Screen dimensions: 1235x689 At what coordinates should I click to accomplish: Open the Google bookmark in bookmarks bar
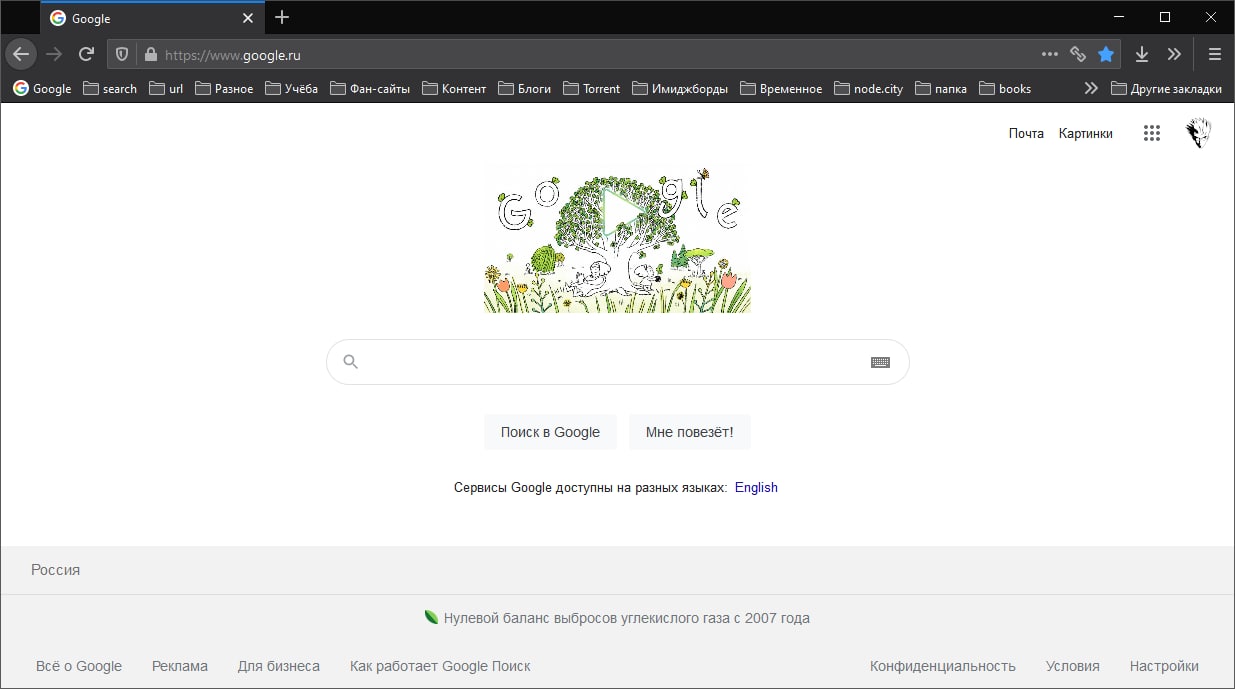click(42, 88)
